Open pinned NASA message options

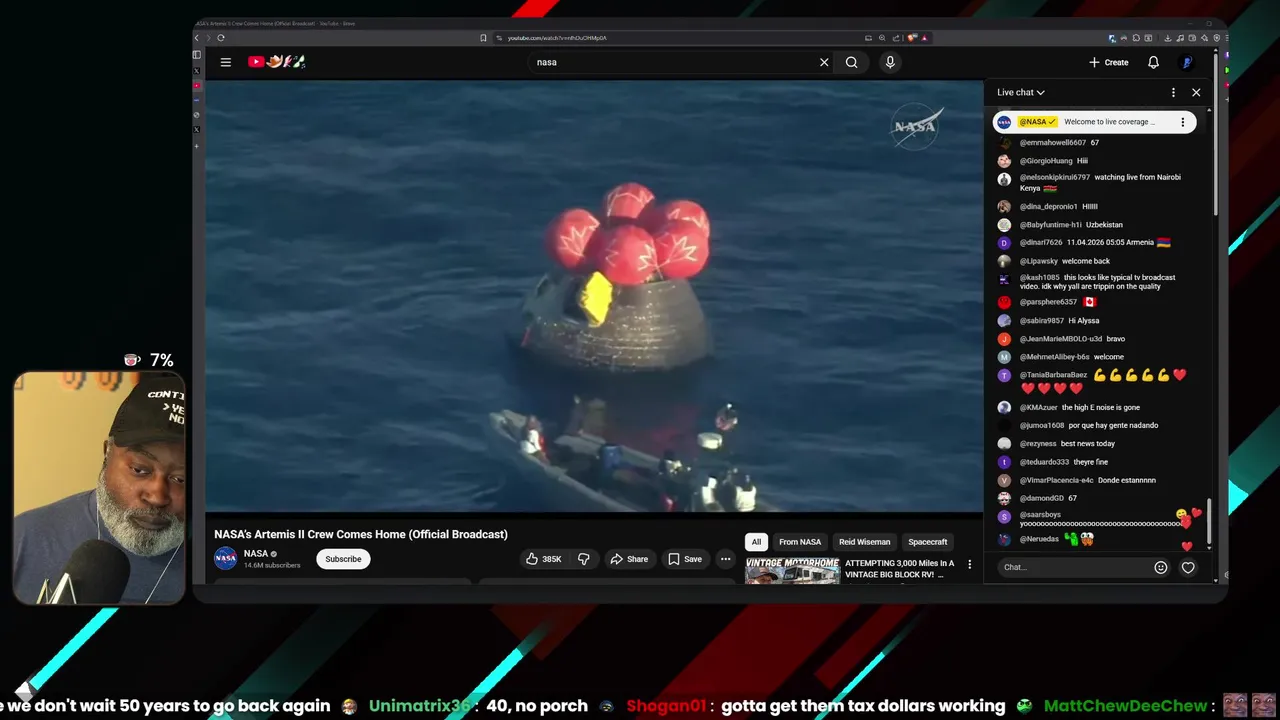1182,122
